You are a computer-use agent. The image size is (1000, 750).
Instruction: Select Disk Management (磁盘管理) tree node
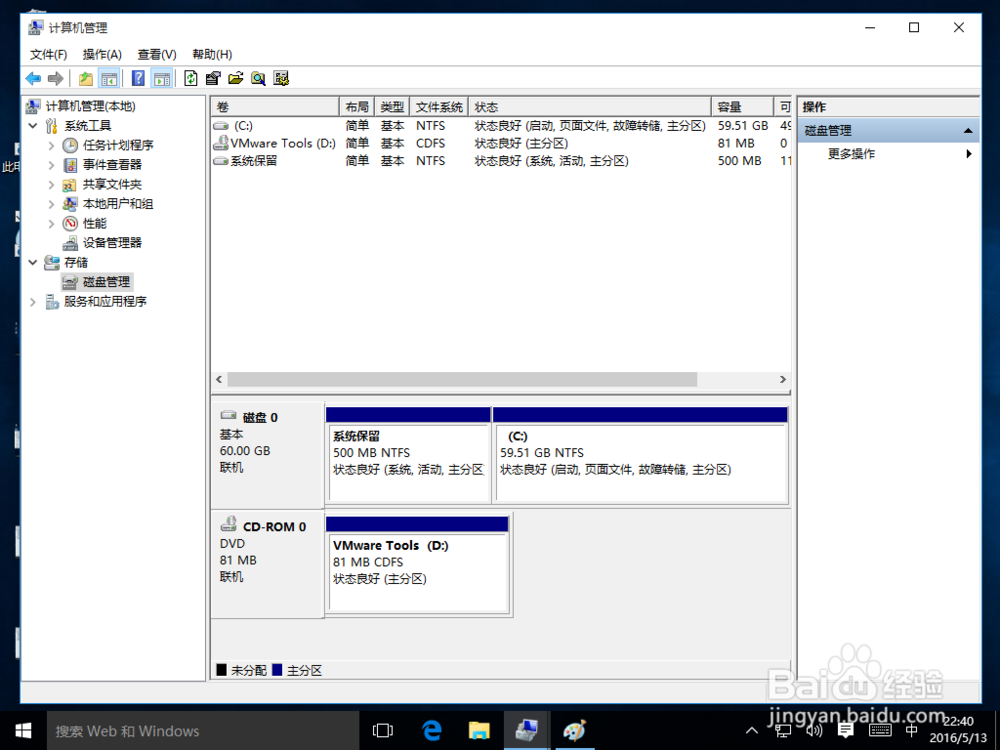[97, 282]
